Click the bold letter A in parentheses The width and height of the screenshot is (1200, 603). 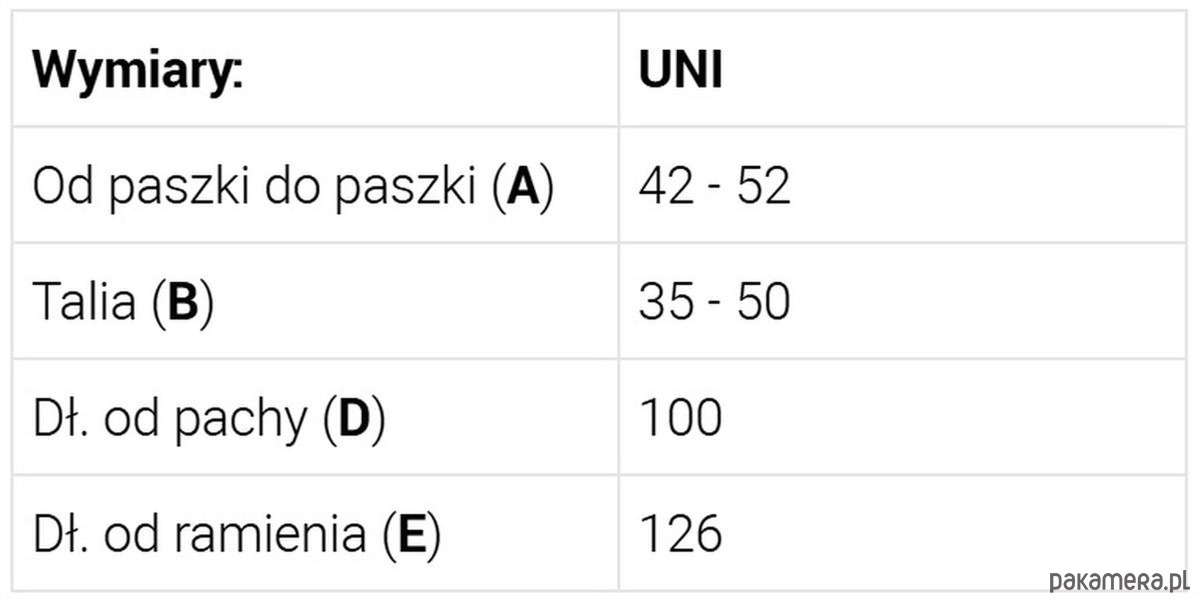(x=523, y=187)
